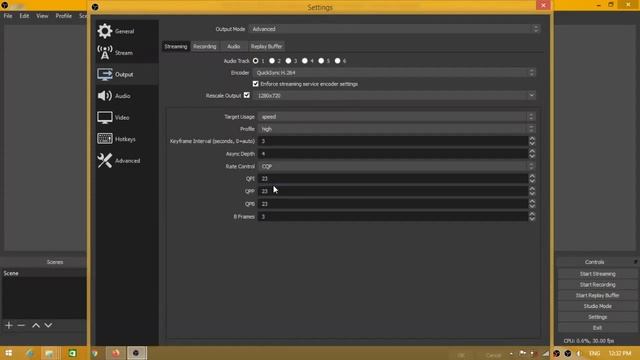Adjust QPI stepper arrows

(532, 179)
